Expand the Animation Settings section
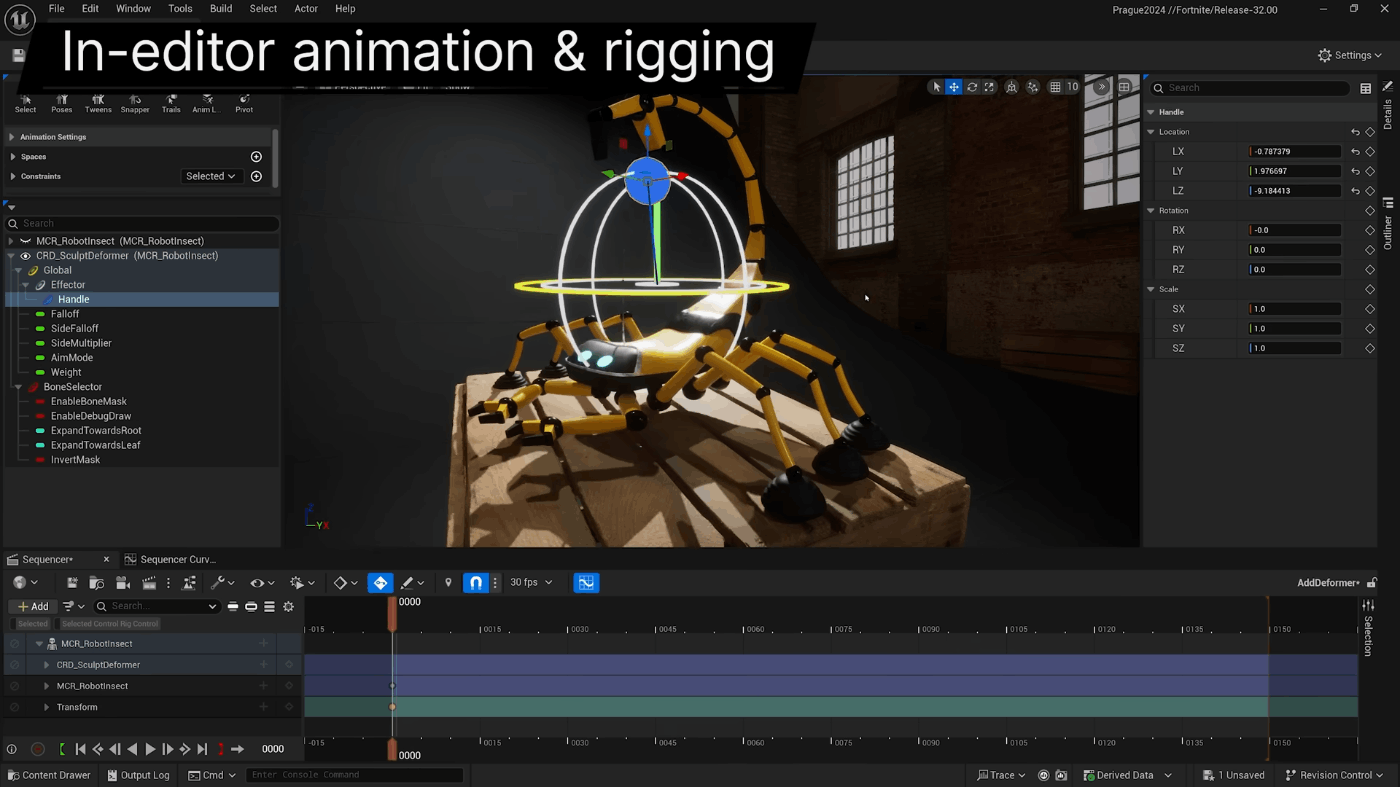This screenshot has height=787, width=1400. pos(12,137)
